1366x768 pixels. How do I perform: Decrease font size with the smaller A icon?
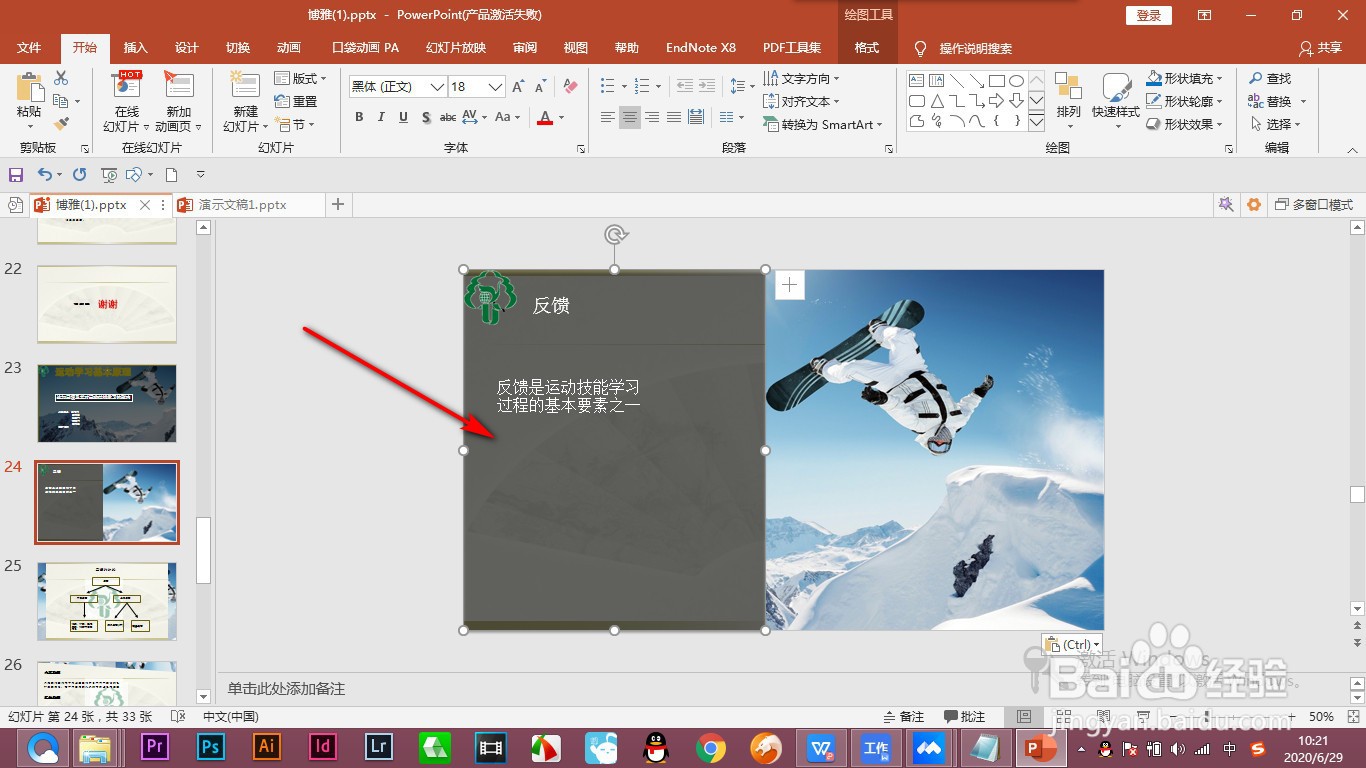point(541,87)
